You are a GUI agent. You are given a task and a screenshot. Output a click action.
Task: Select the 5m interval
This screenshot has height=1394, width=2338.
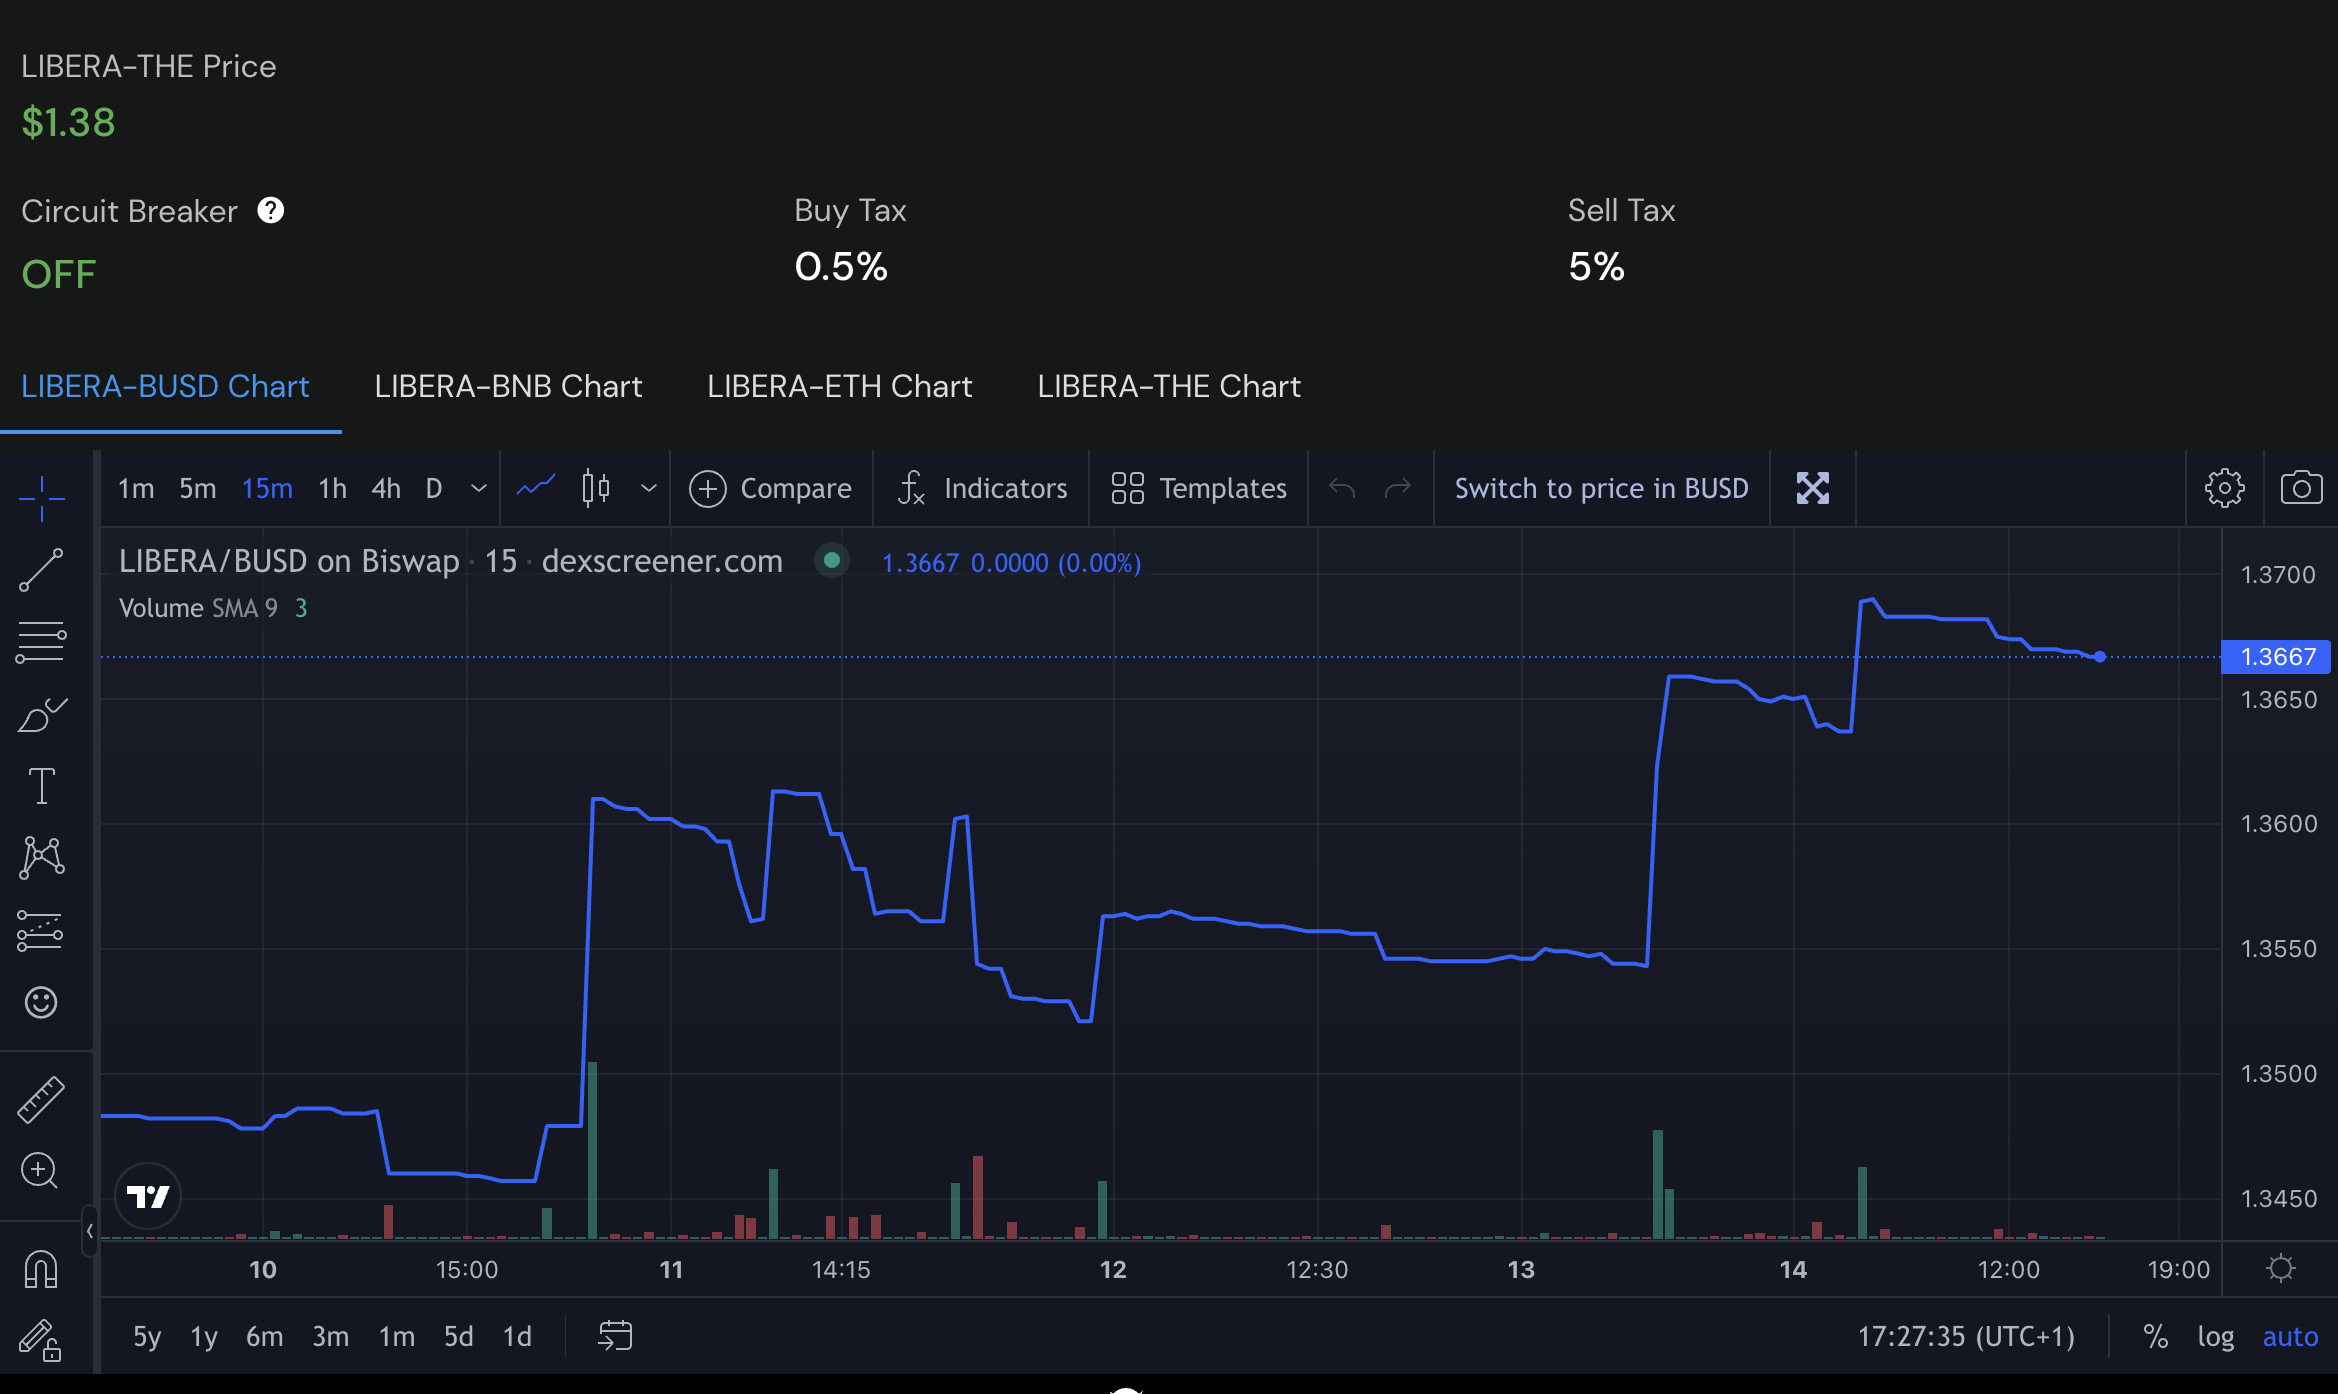point(197,488)
